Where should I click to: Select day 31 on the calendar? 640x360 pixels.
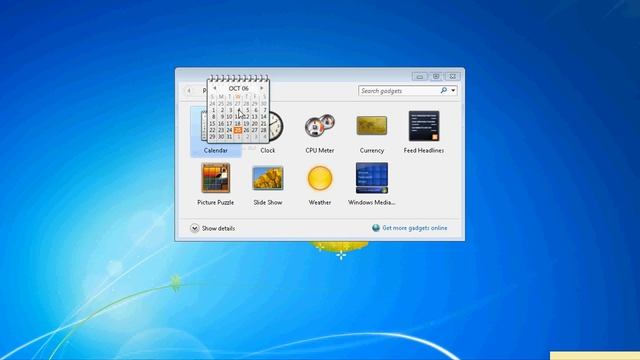click(x=229, y=137)
